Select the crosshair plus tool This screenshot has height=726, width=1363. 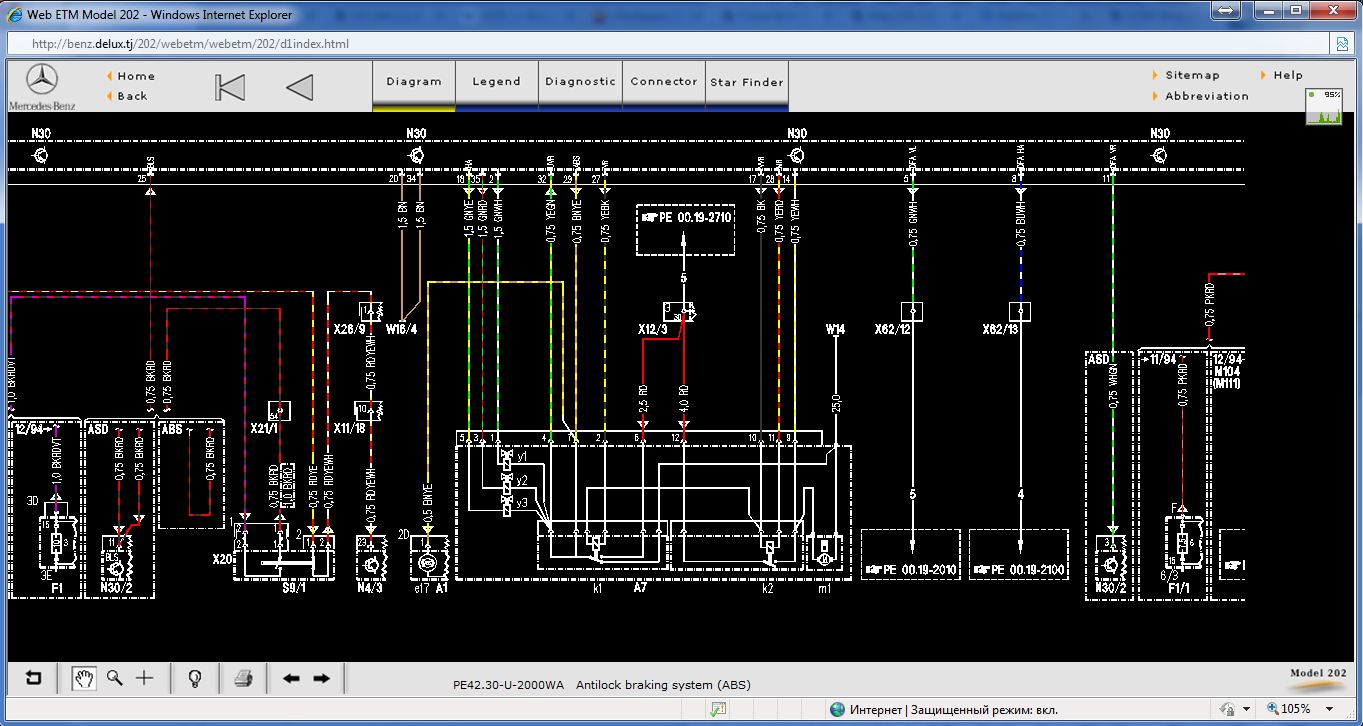pyautogui.click(x=145, y=678)
